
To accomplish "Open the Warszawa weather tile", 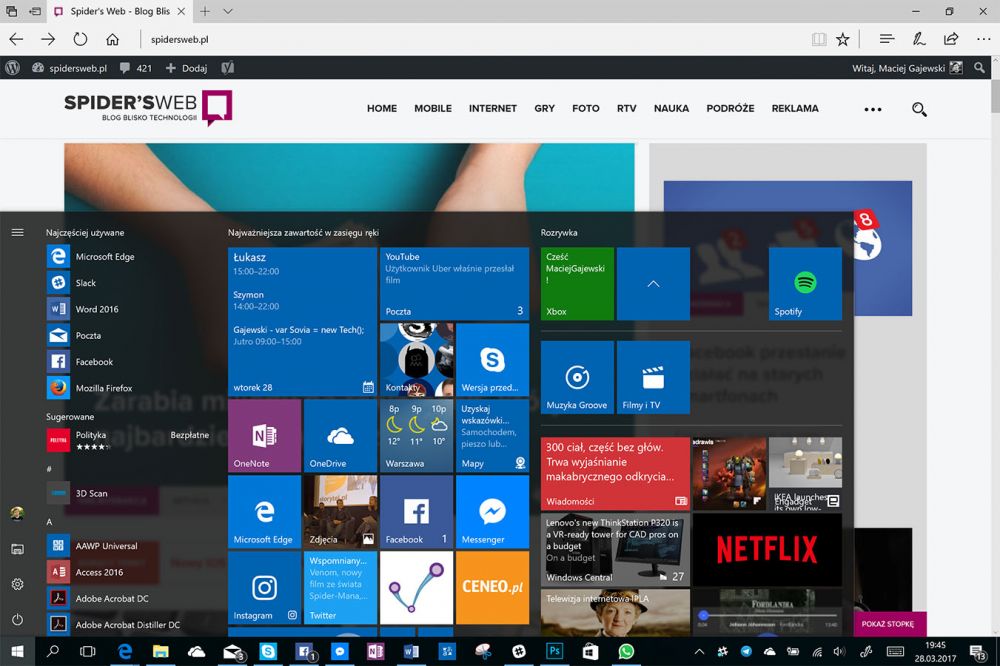I will (x=416, y=436).
